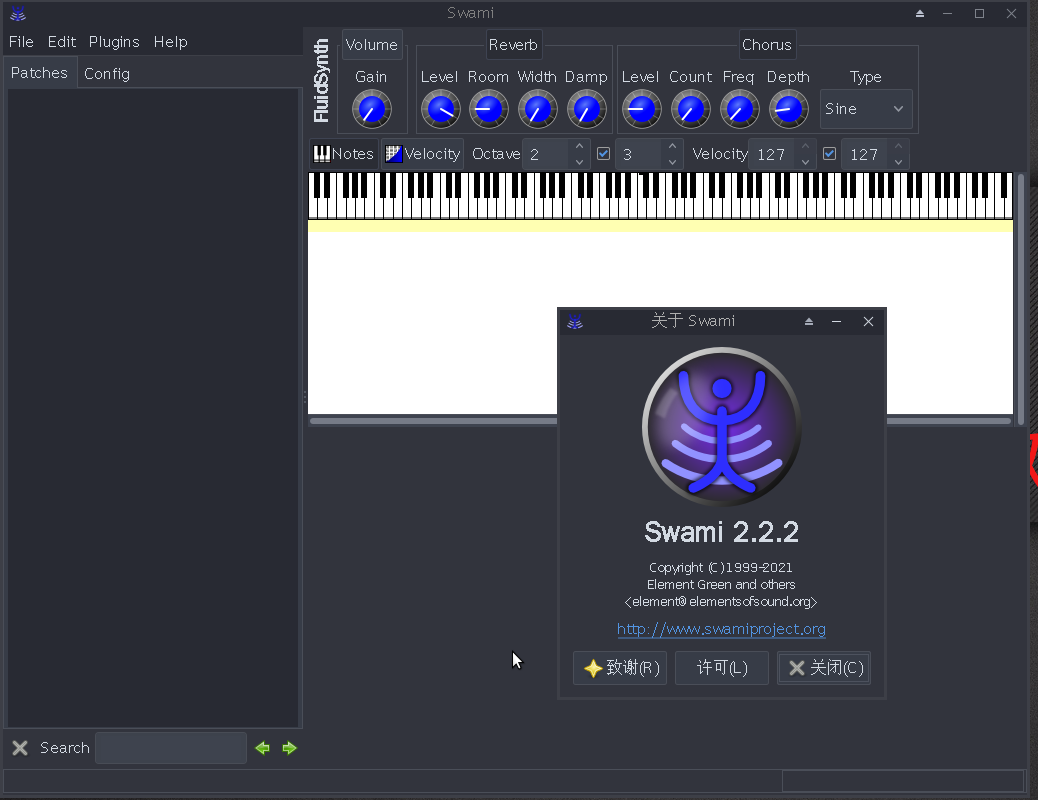This screenshot has width=1038, height=800.
Task: Increase the lower Octave value 2
Action: point(579,146)
